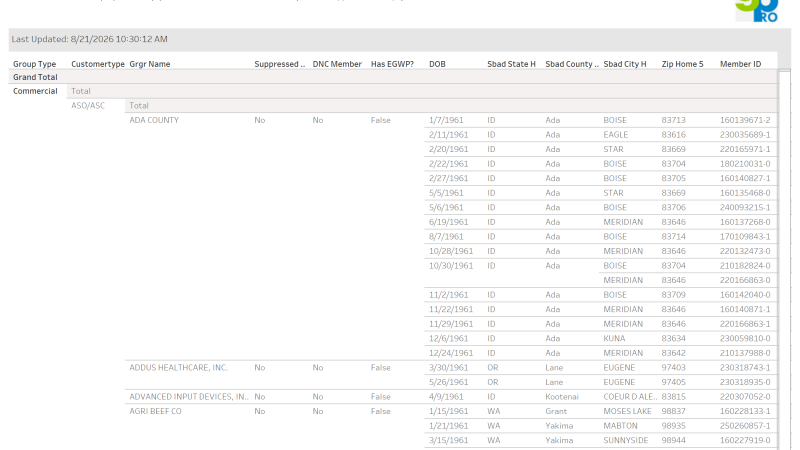
Task: Click the Sbad City H column header
Action: (624, 64)
